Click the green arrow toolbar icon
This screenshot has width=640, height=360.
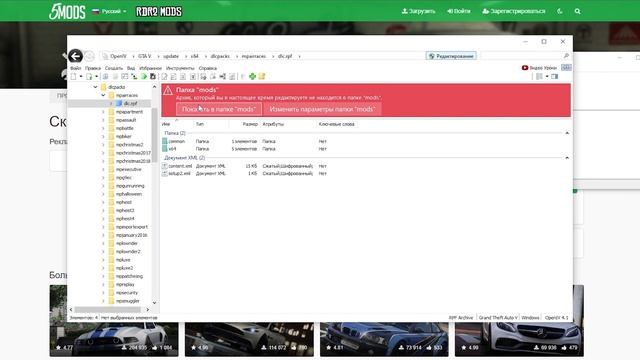click(x=144, y=76)
